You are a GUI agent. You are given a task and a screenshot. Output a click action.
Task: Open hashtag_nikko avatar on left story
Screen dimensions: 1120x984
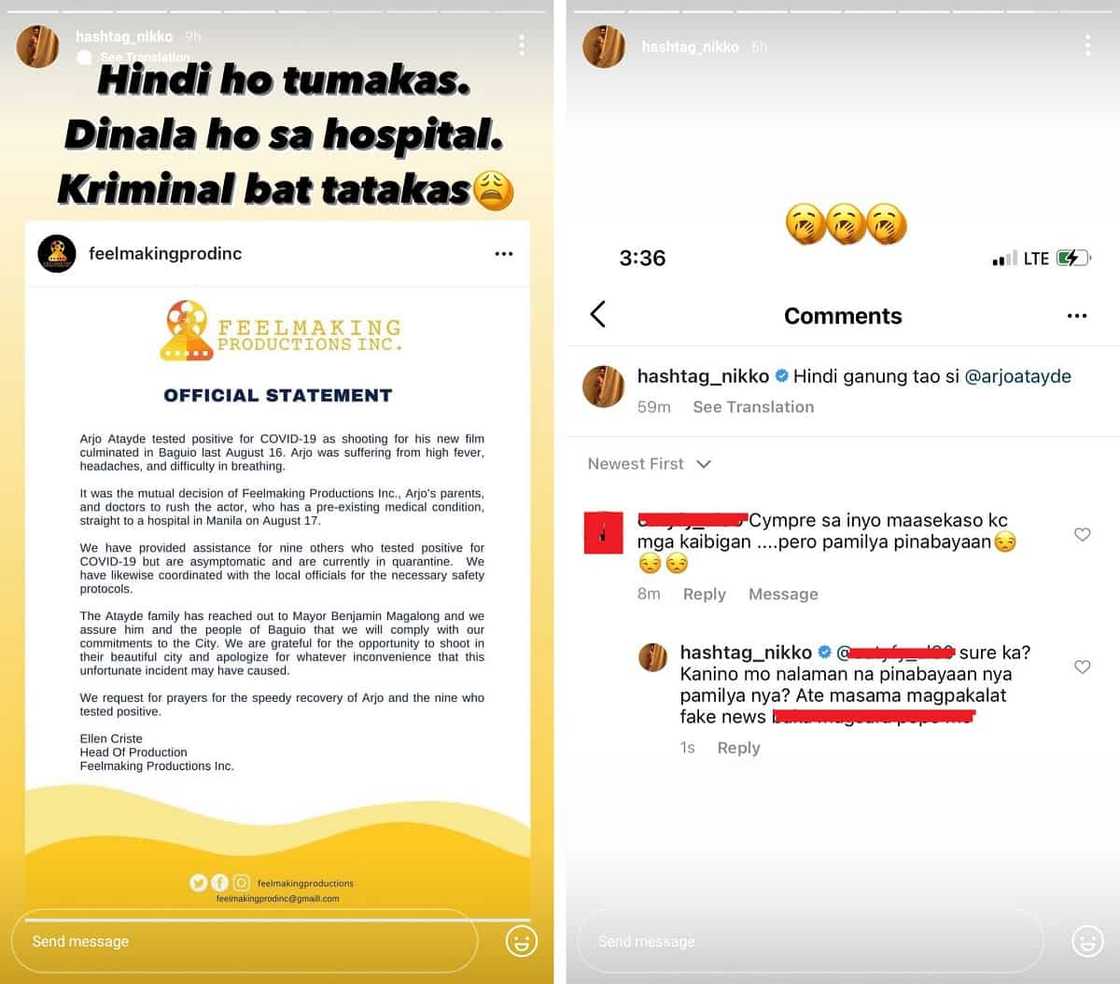tap(37, 46)
